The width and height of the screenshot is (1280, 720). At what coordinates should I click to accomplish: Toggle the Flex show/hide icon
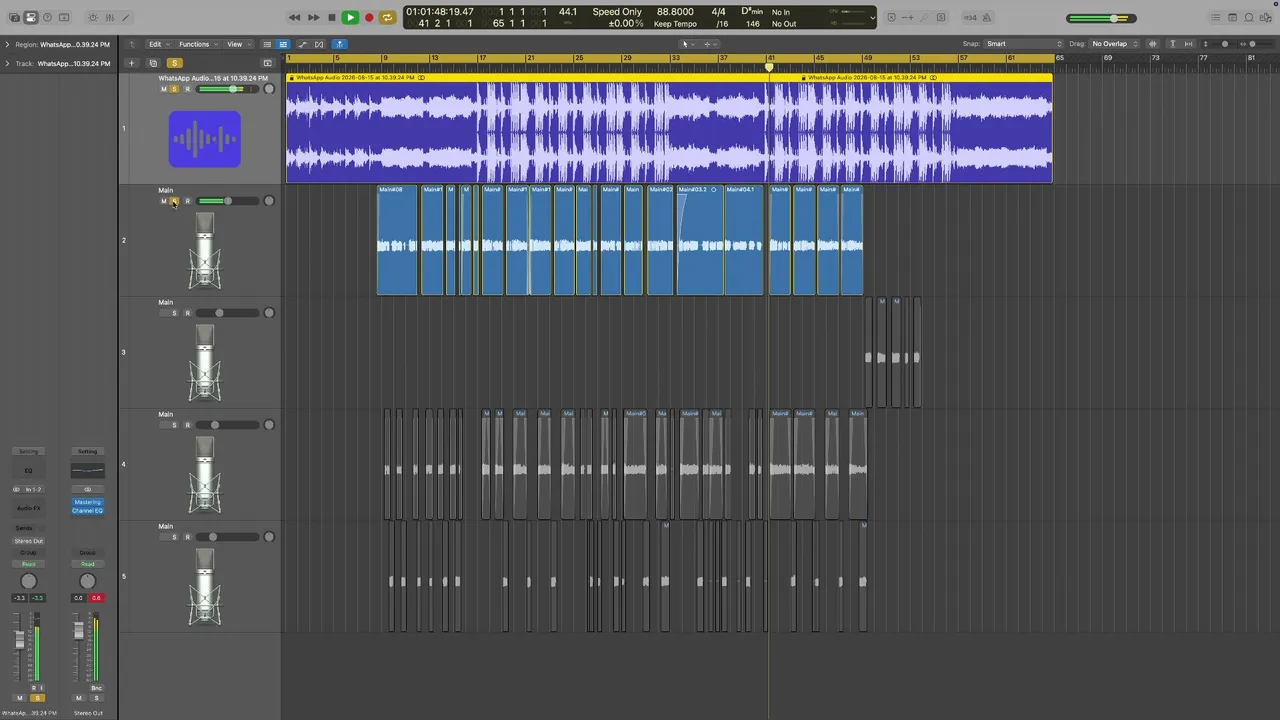pos(320,44)
